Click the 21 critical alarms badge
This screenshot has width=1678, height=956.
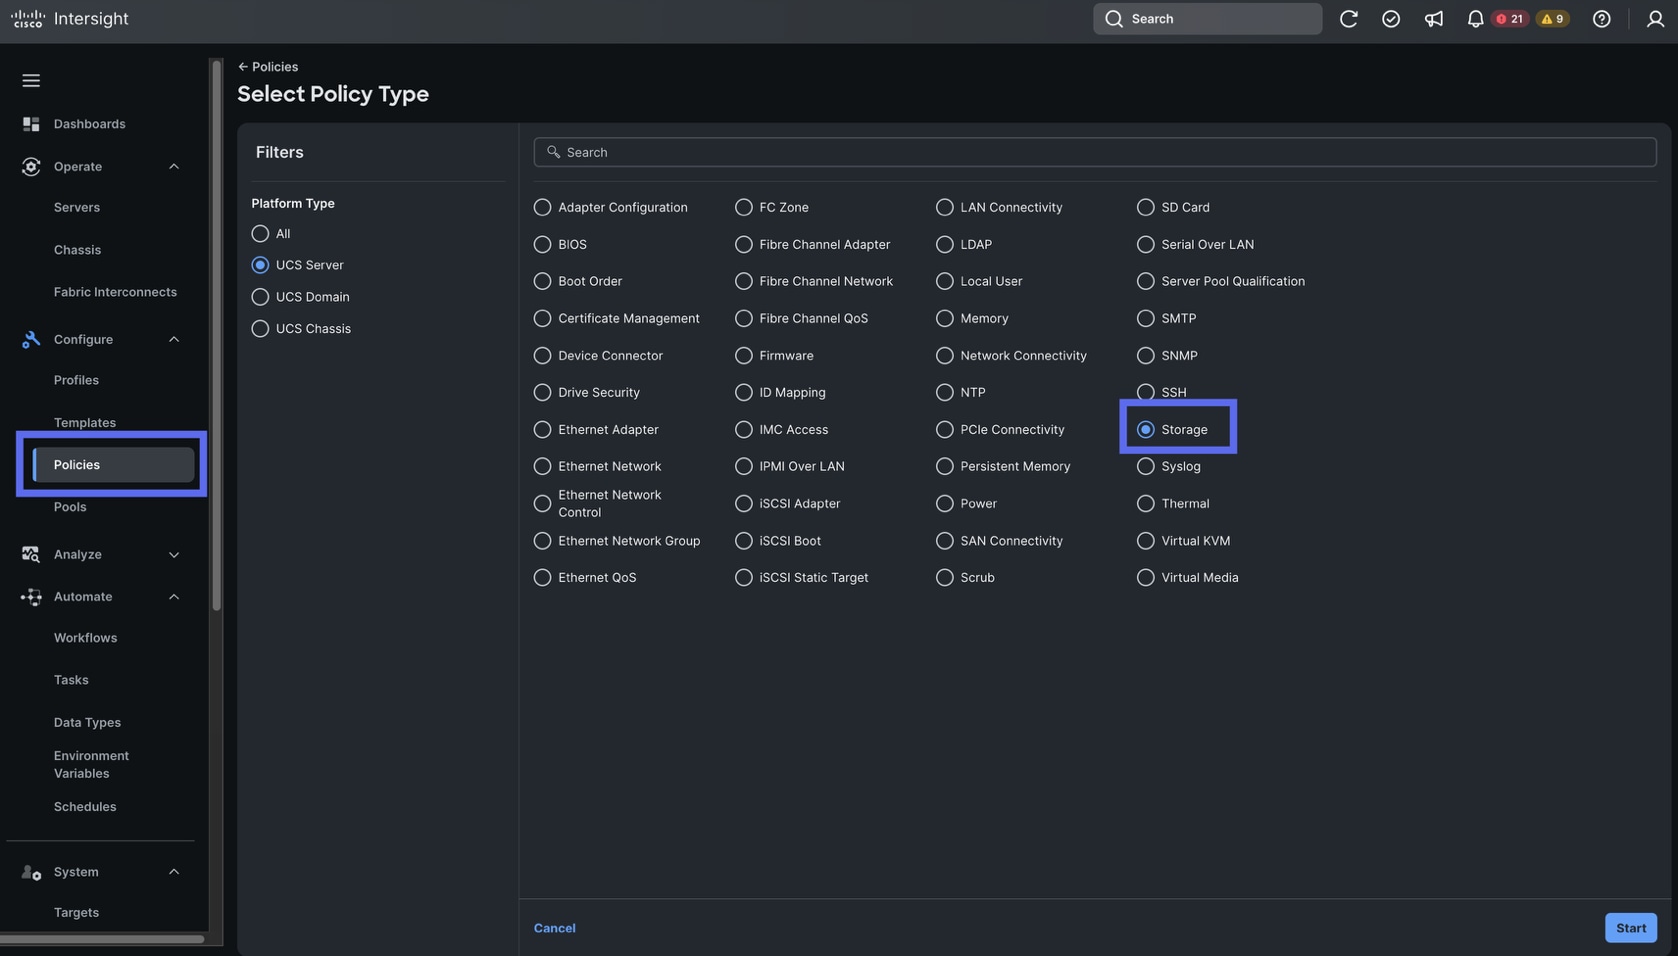1510,19
